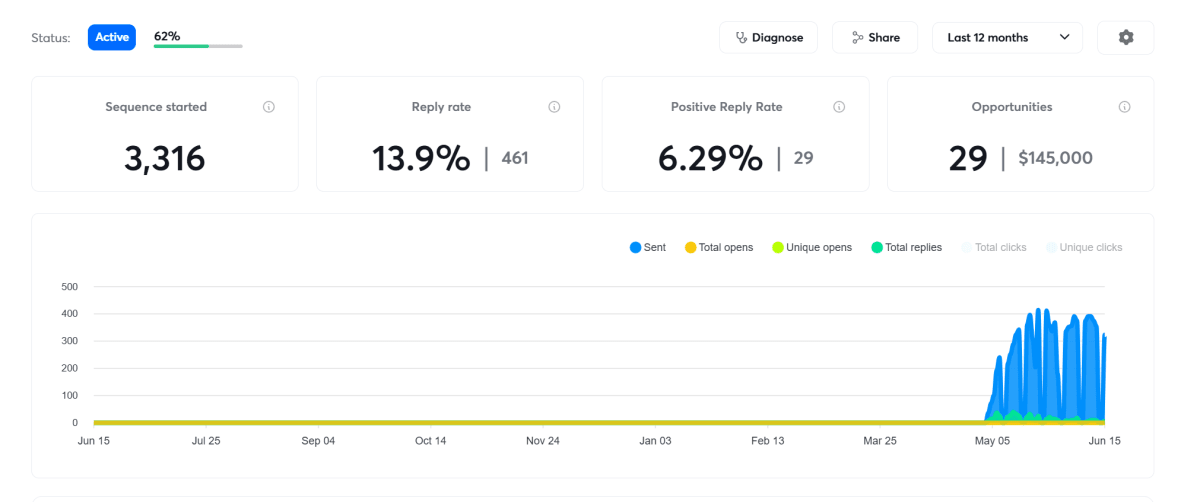Show info for Positive Reply Rate
The height and width of the screenshot is (502, 1200).
pos(839,107)
